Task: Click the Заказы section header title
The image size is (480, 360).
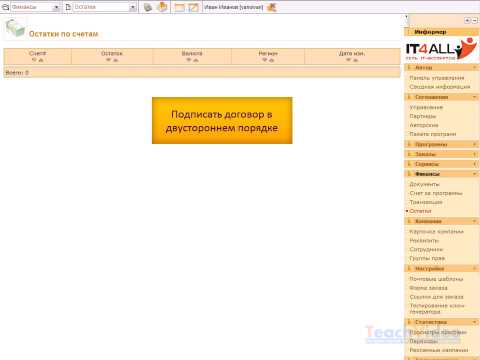Action: coord(425,154)
